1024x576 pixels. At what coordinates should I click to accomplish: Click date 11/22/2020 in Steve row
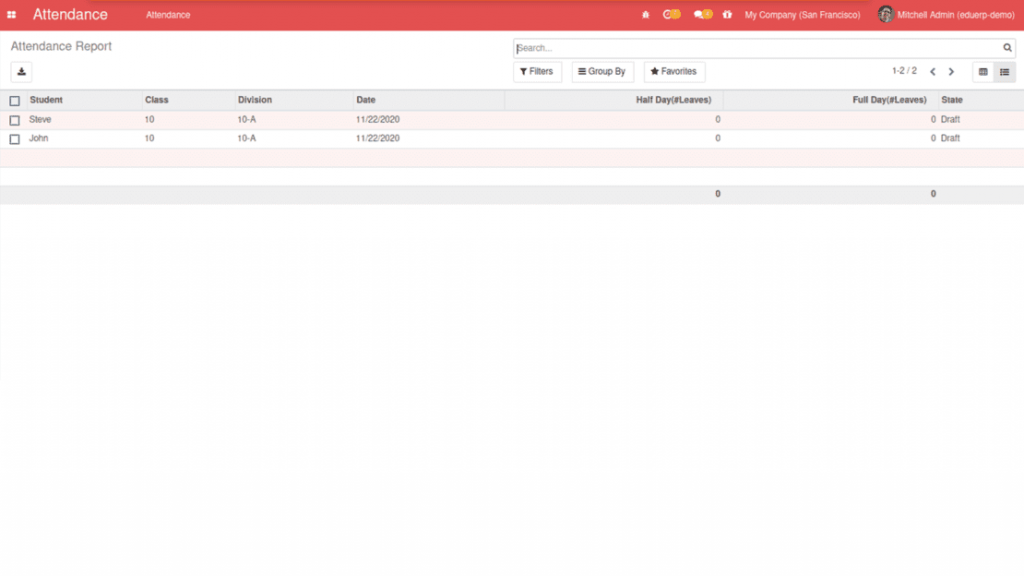click(x=377, y=120)
